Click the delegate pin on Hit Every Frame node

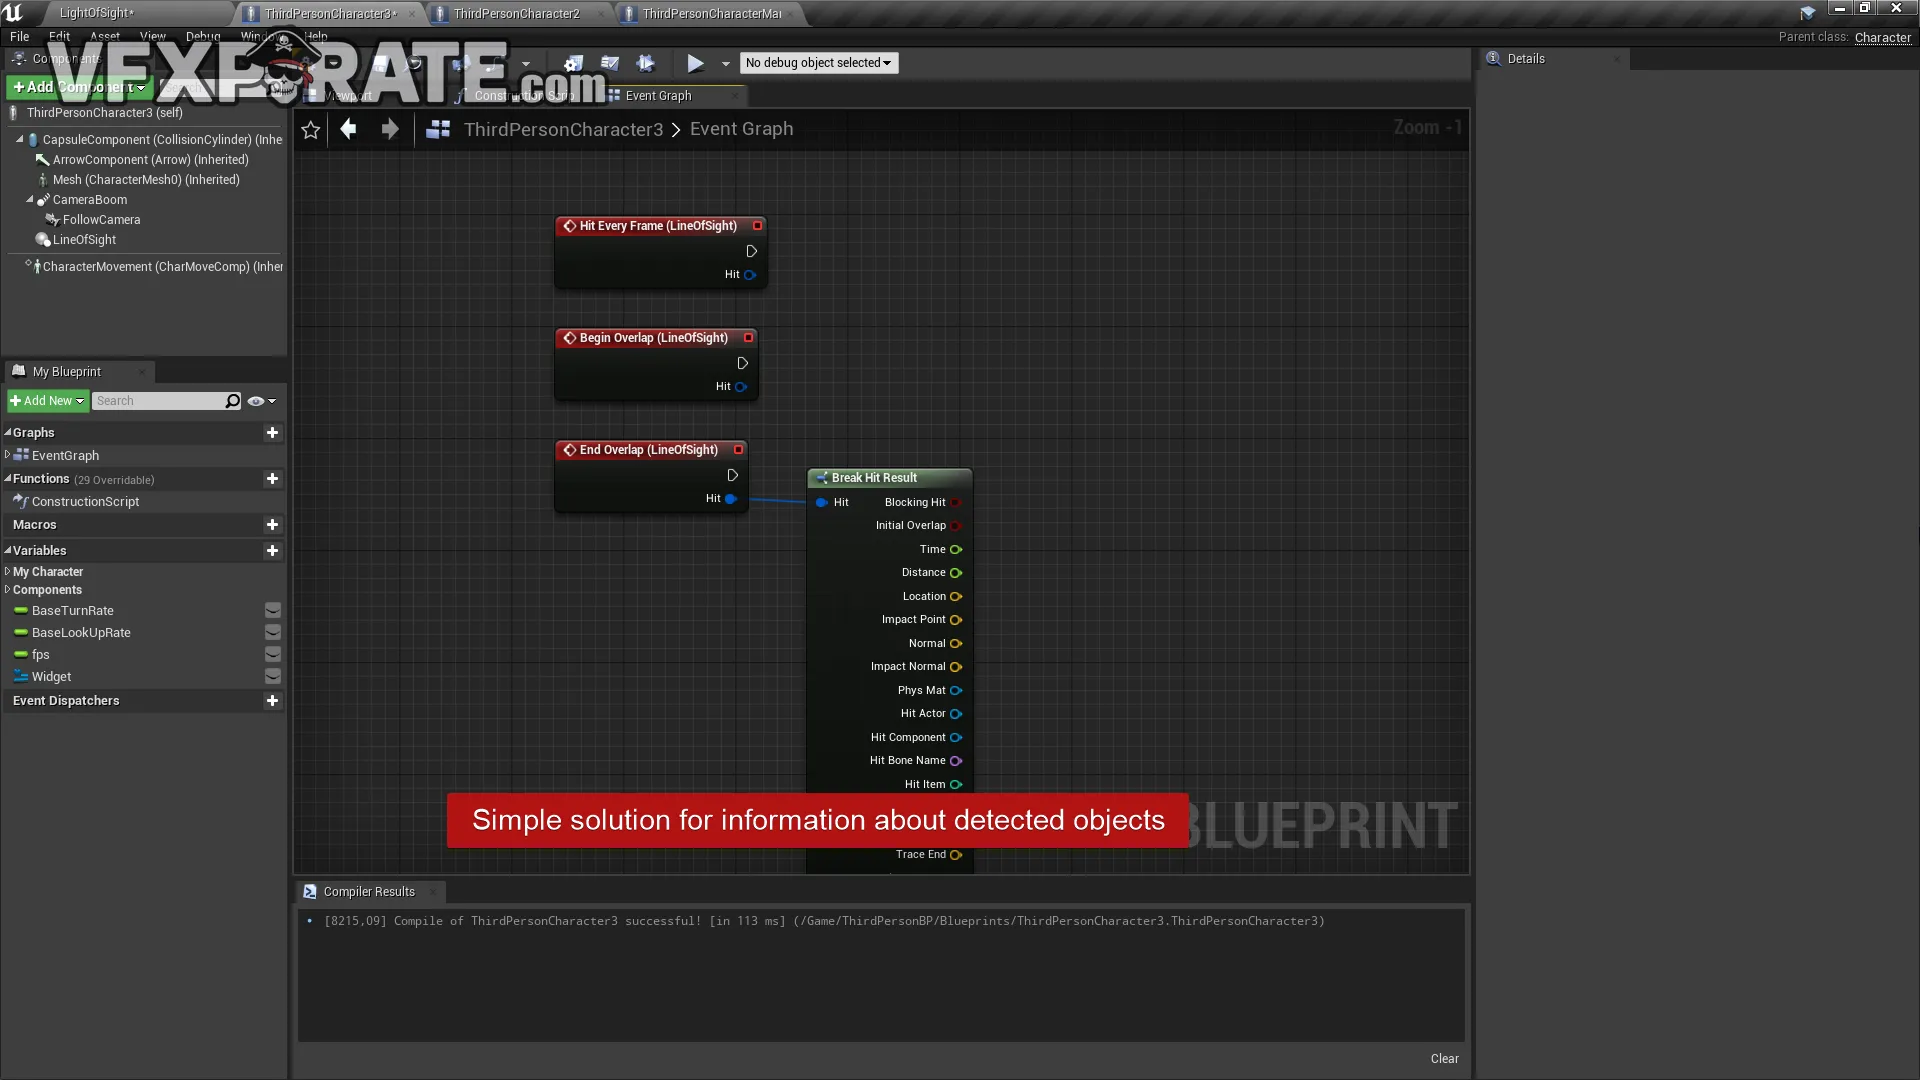point(757,226)
